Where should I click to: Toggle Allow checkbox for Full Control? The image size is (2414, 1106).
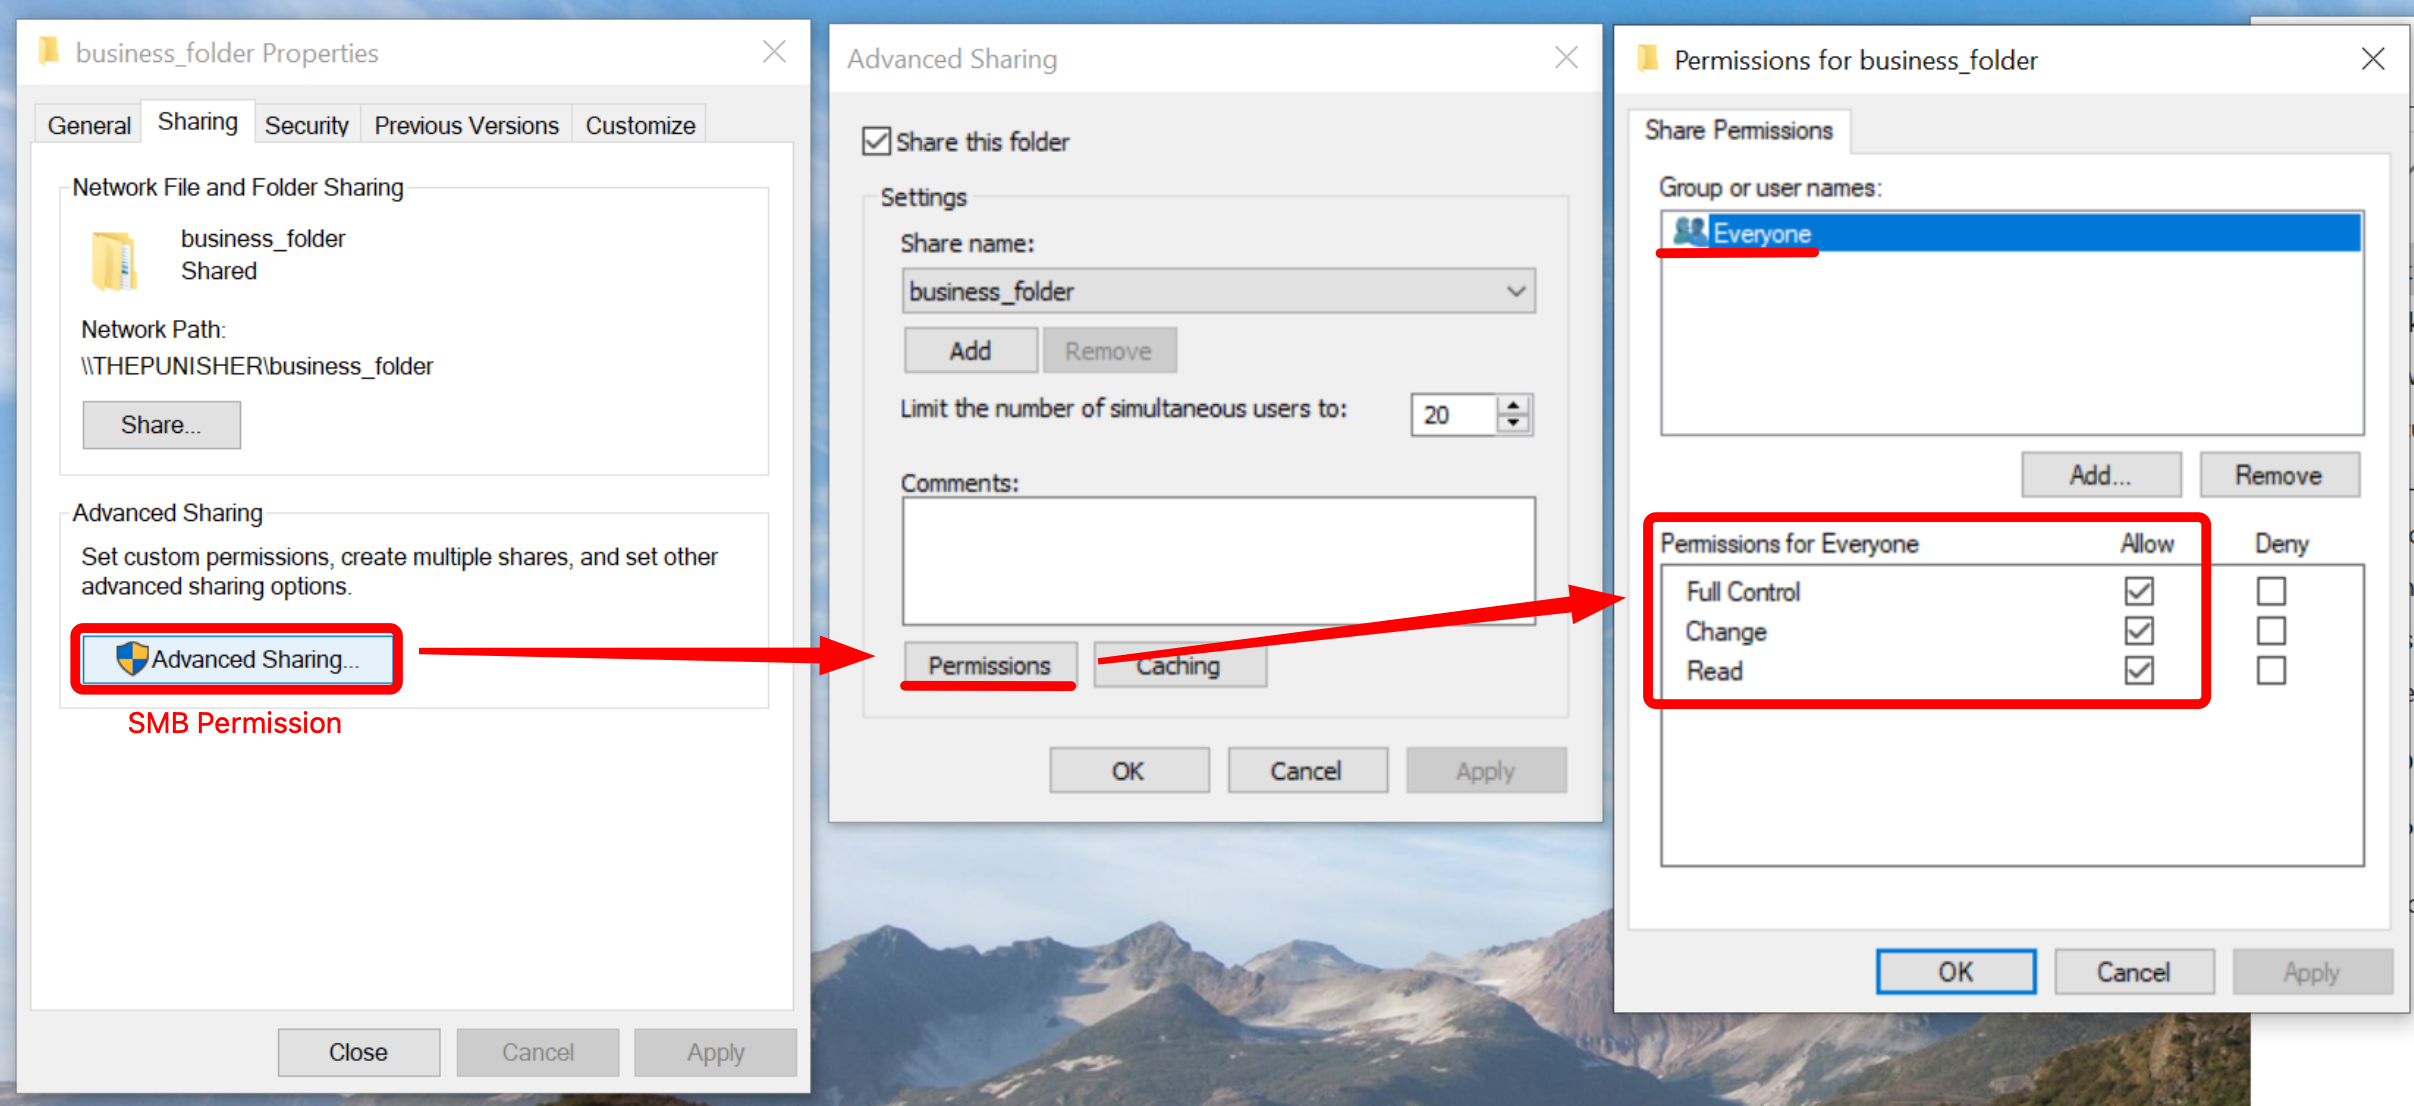click(2139, 591)
